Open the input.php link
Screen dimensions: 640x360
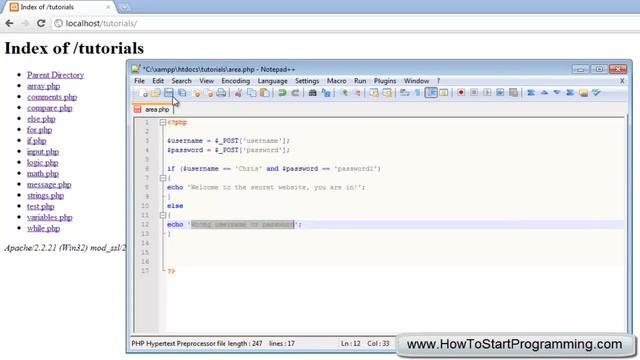tap(43, 152)
